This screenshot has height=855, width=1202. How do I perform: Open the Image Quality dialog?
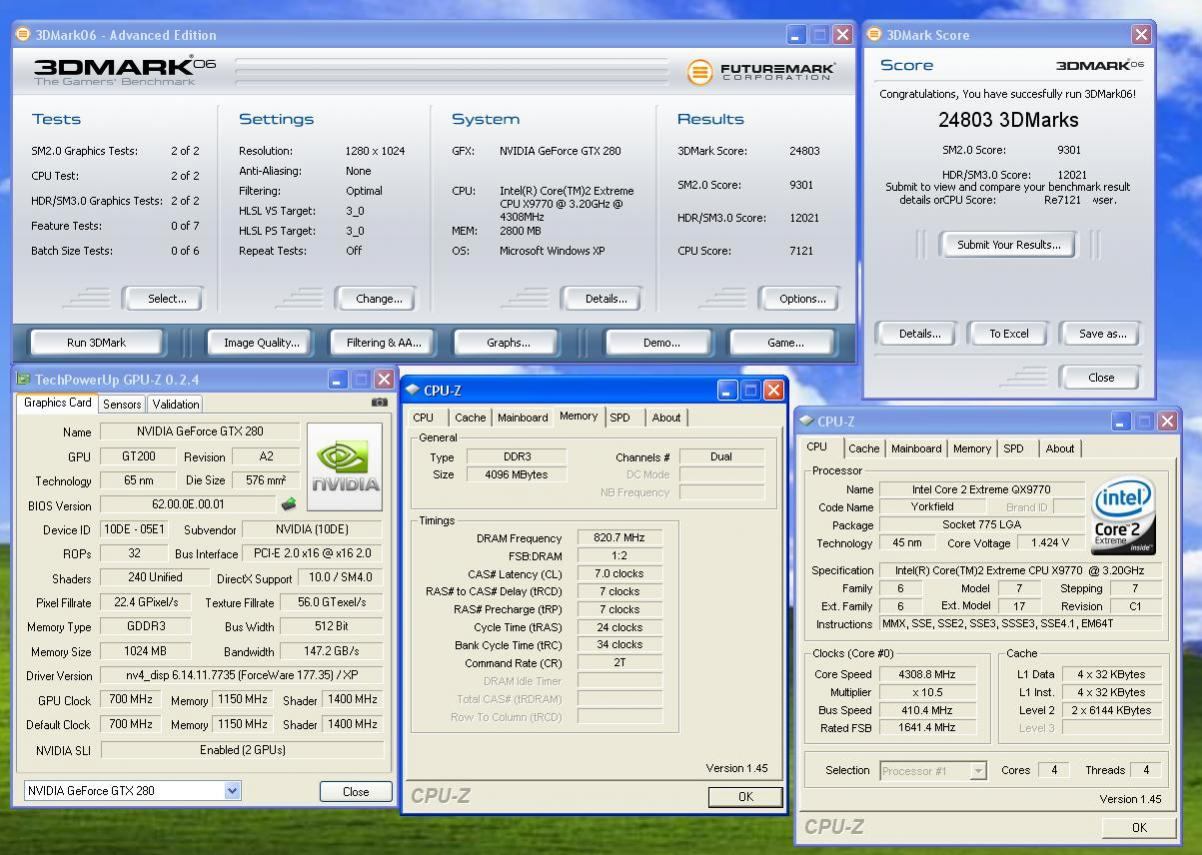click(x=261, y=343)
